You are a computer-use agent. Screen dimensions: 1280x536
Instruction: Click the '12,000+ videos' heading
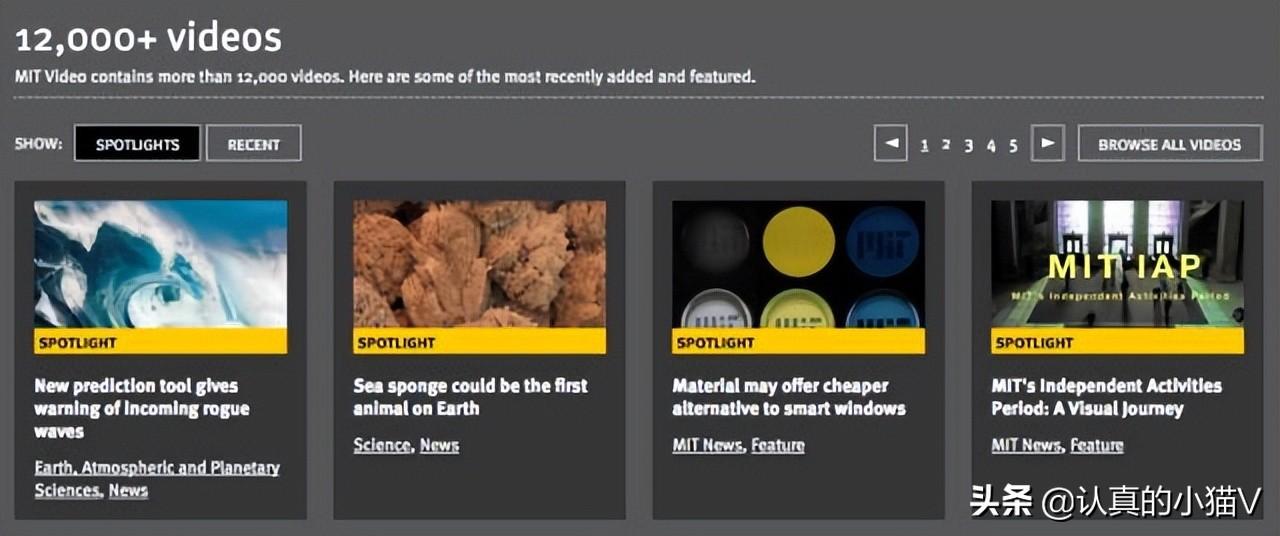pyautogui.click(x=148, y=38)
